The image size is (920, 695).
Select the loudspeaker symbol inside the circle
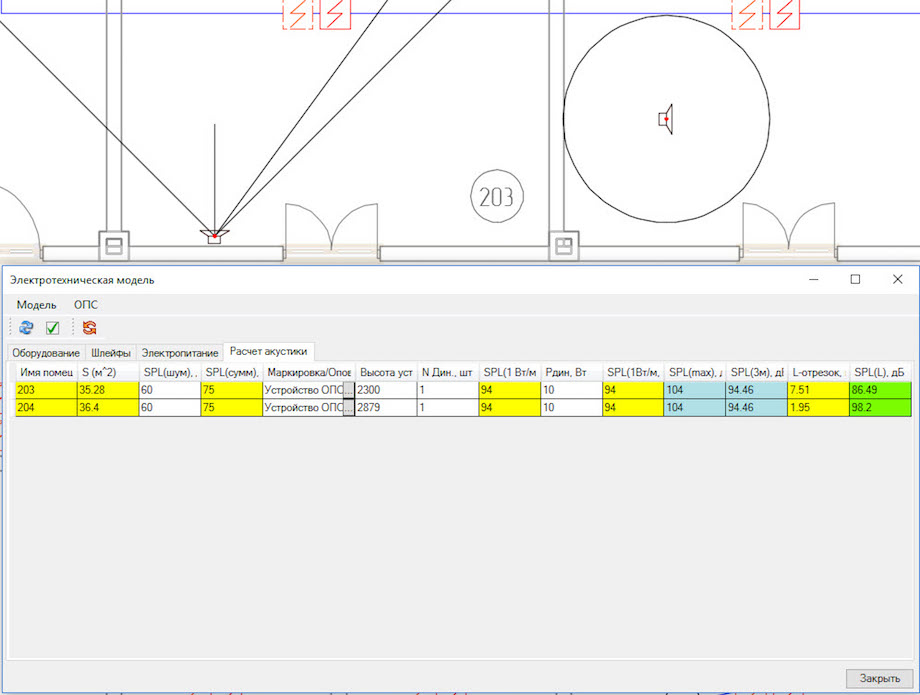pyautogui.click(x=666, y=119)
